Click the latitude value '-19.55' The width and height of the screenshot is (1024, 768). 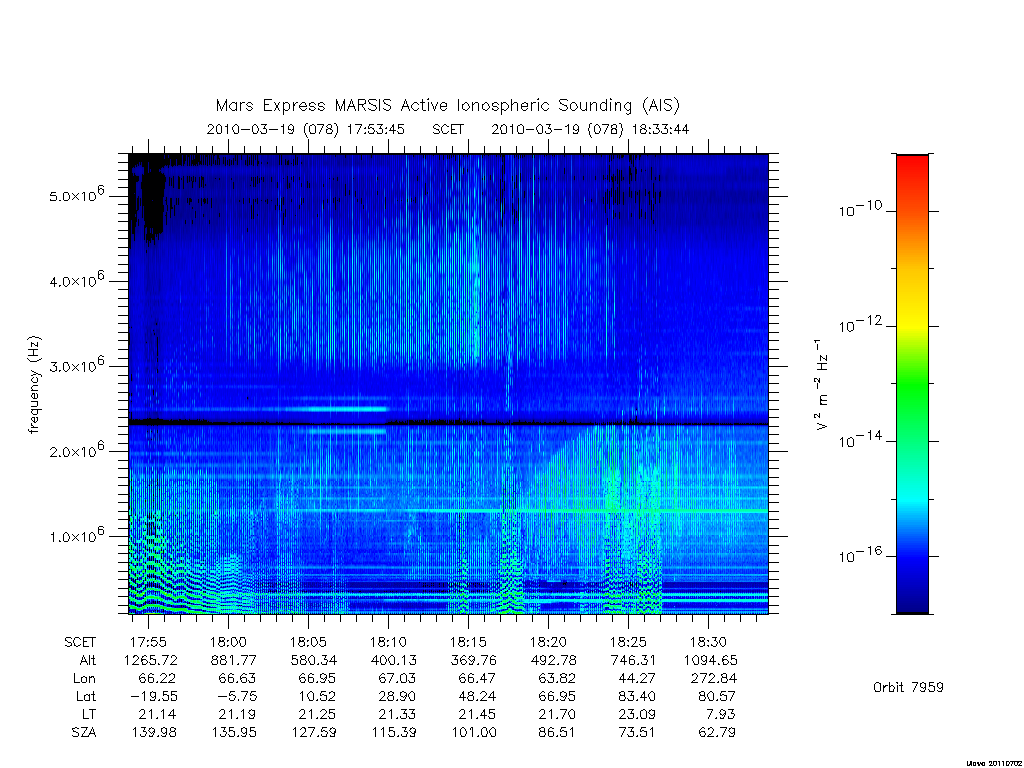click(154, 697)
